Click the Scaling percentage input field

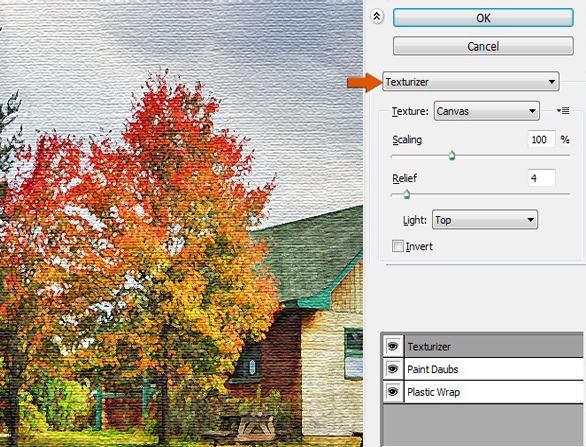click(x=542, y=139)
